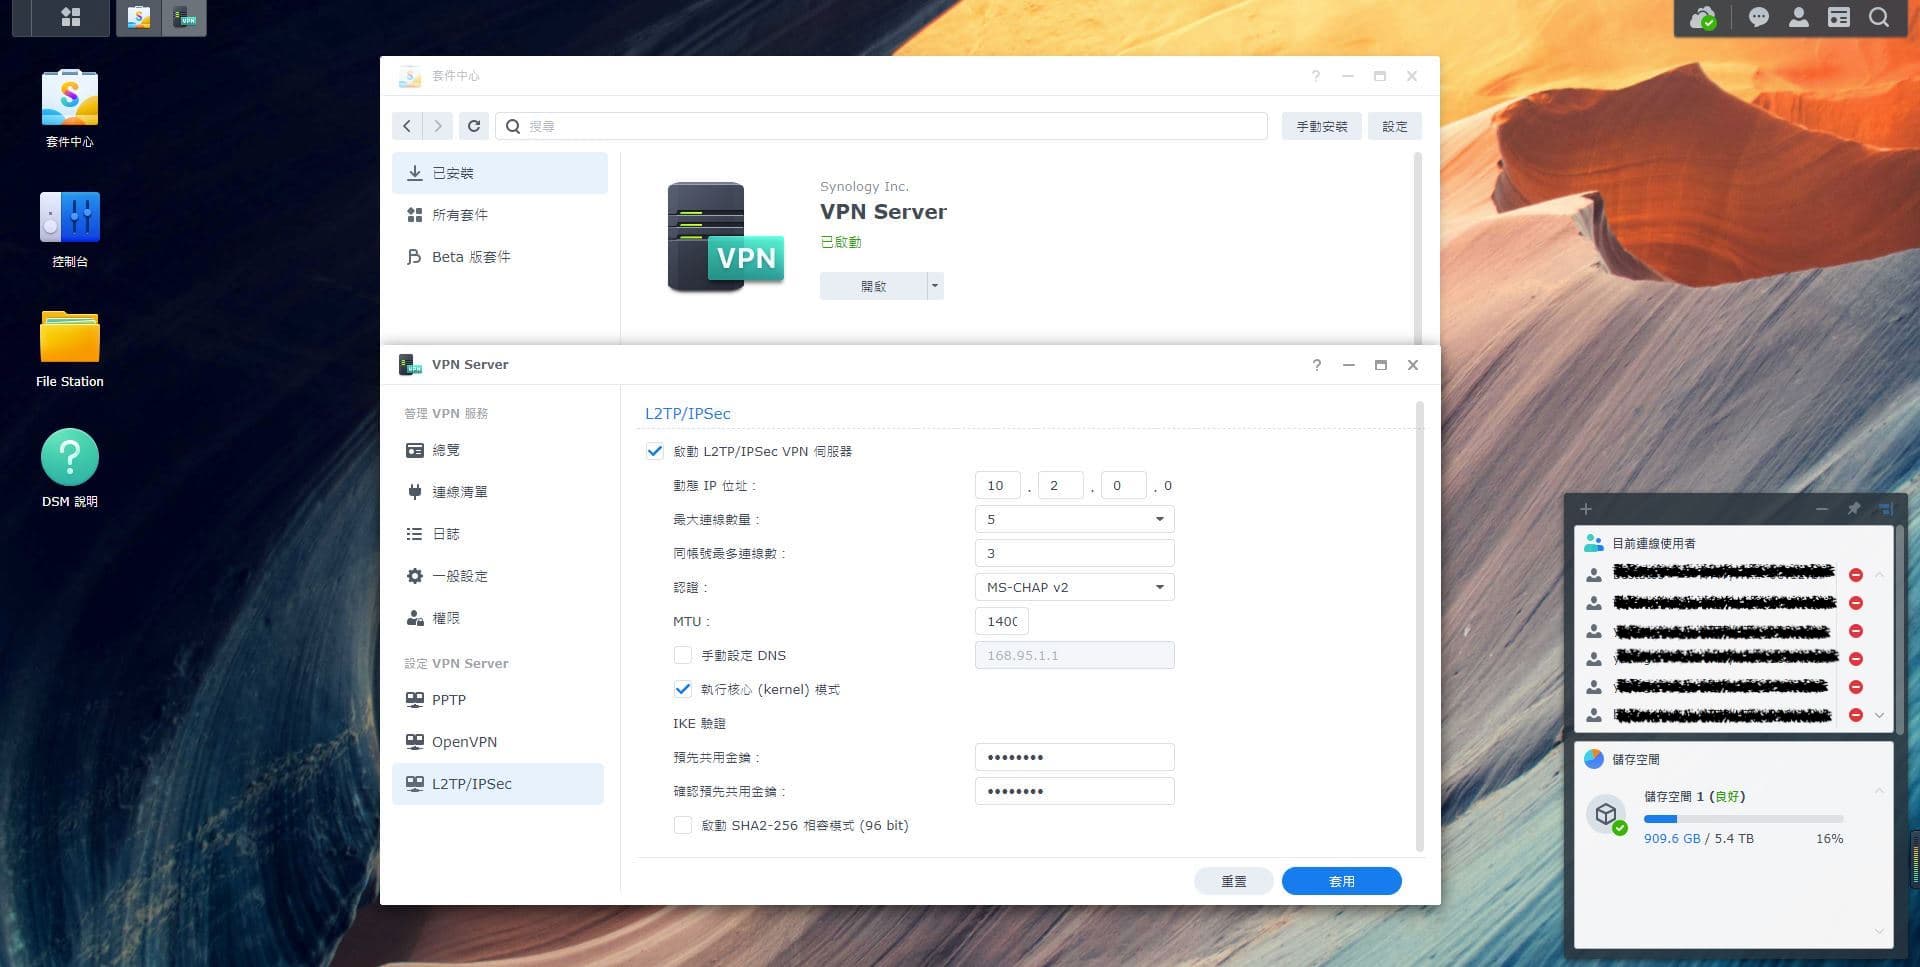Screen dimensions: 1920x967
Task: Enable manual DNS setting checkbox
Action: pos(683,655)
